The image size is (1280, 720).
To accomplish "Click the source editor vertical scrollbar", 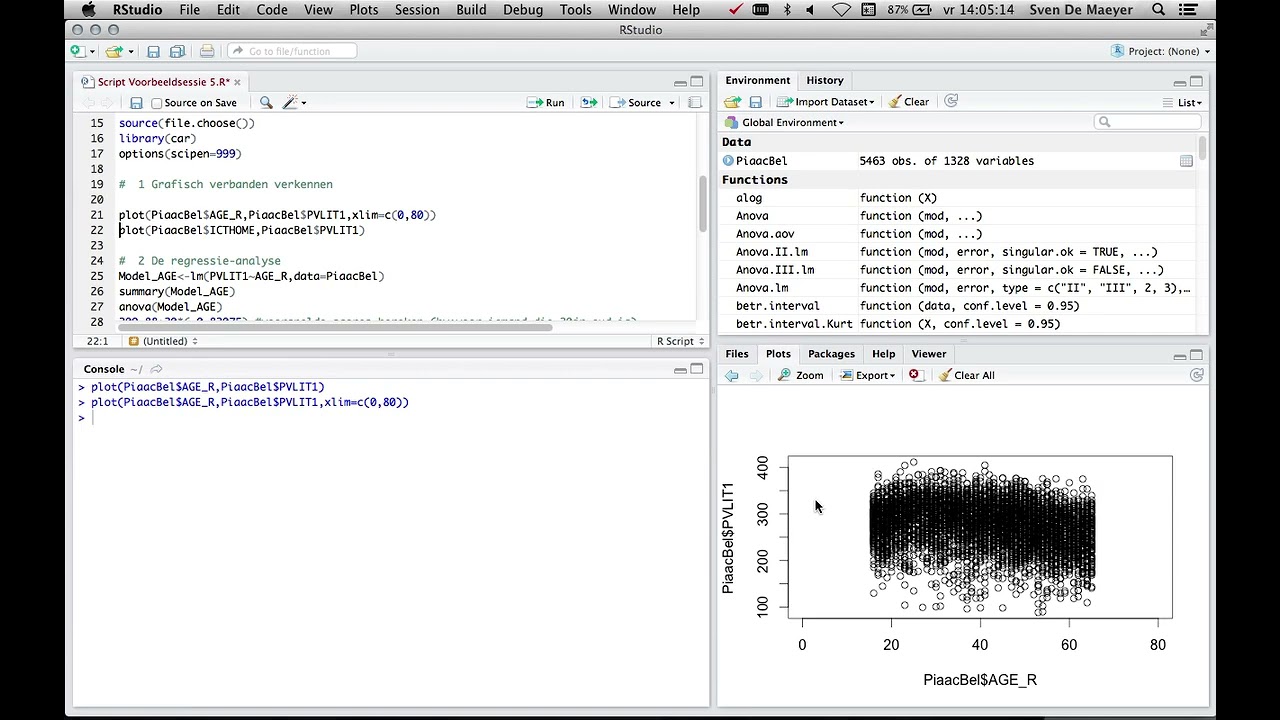I will click(702, 204).
